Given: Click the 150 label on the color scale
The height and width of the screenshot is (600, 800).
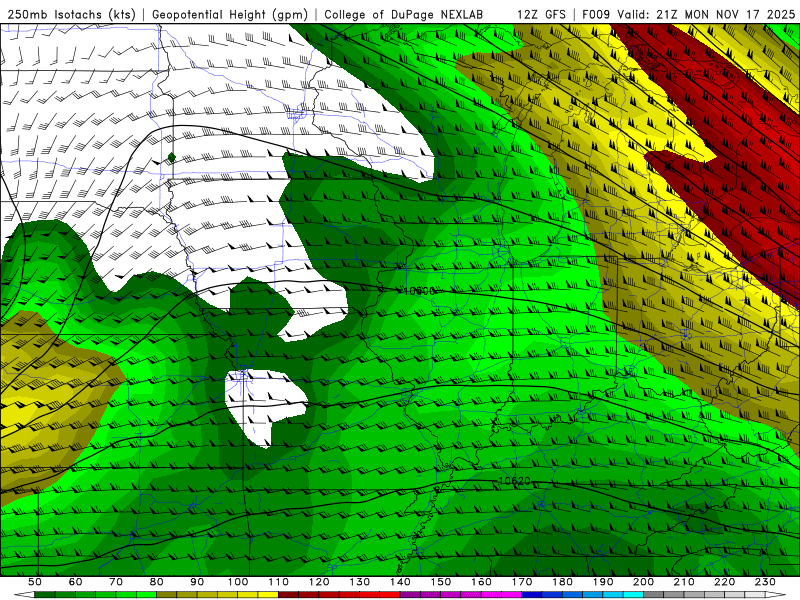Looking at the screenshot, I should pos(441,582).
